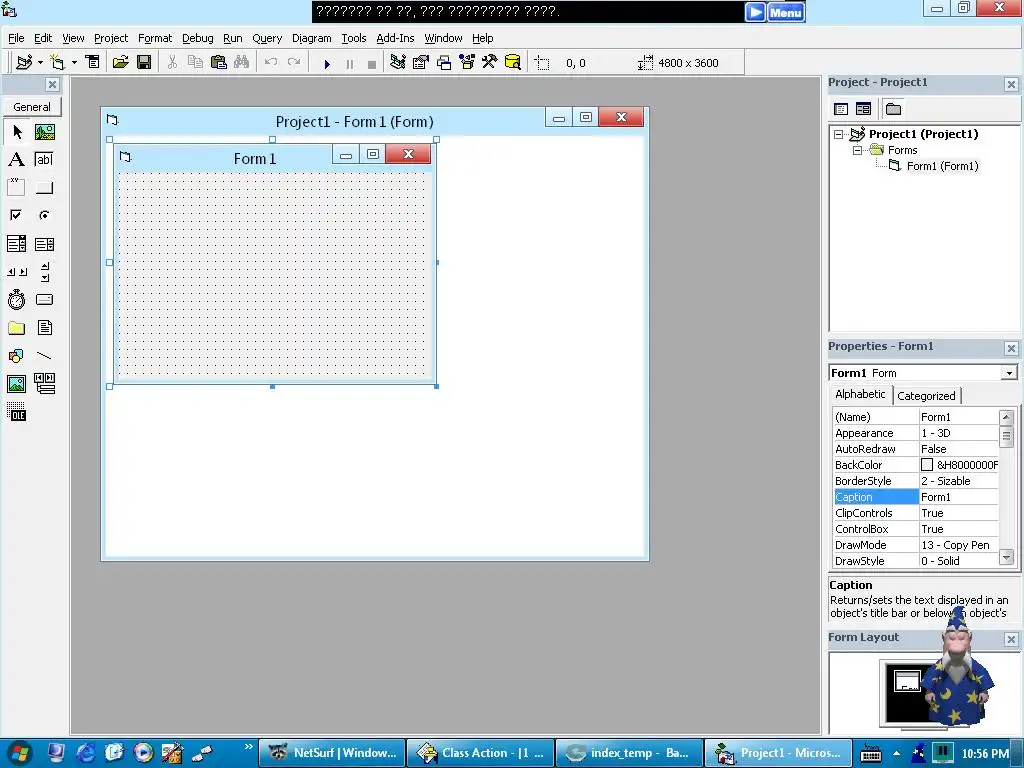Click the Menu button at top
The width and height of the screenshot is (1024, 768).
pos(785,12)
